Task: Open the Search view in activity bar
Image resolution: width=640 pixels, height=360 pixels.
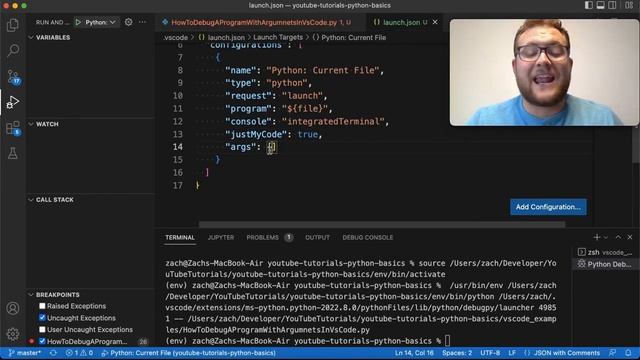Action: [x=13, y=51]
